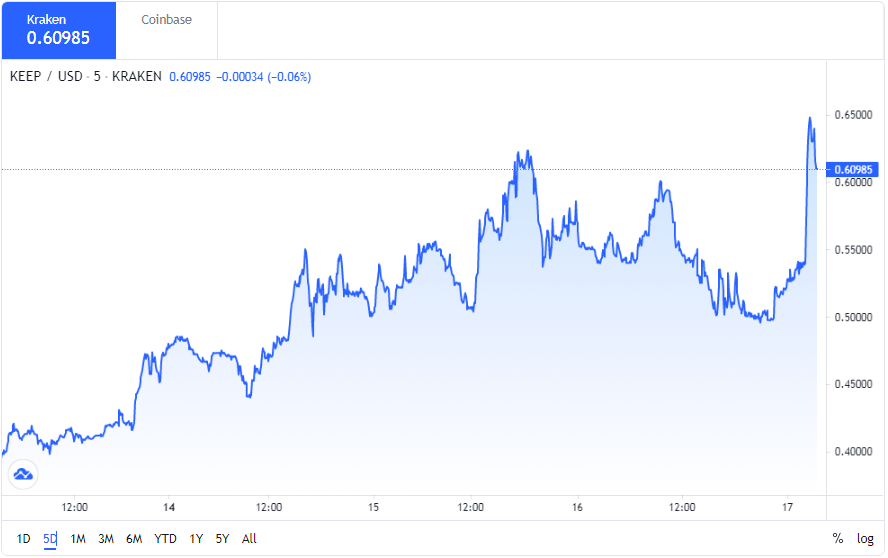Click the date label 16 on the time axis
The width and height of the screenshot is (888, 558).
click(x=577, y=507)
